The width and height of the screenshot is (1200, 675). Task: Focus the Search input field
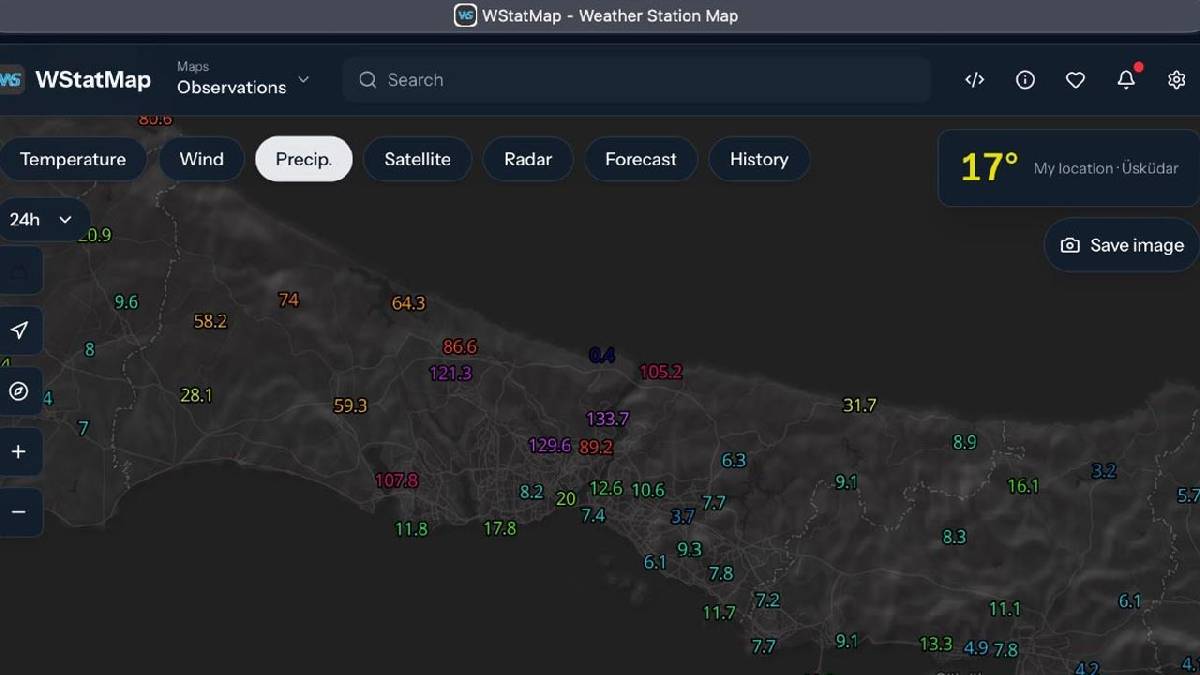pos(637,80)
